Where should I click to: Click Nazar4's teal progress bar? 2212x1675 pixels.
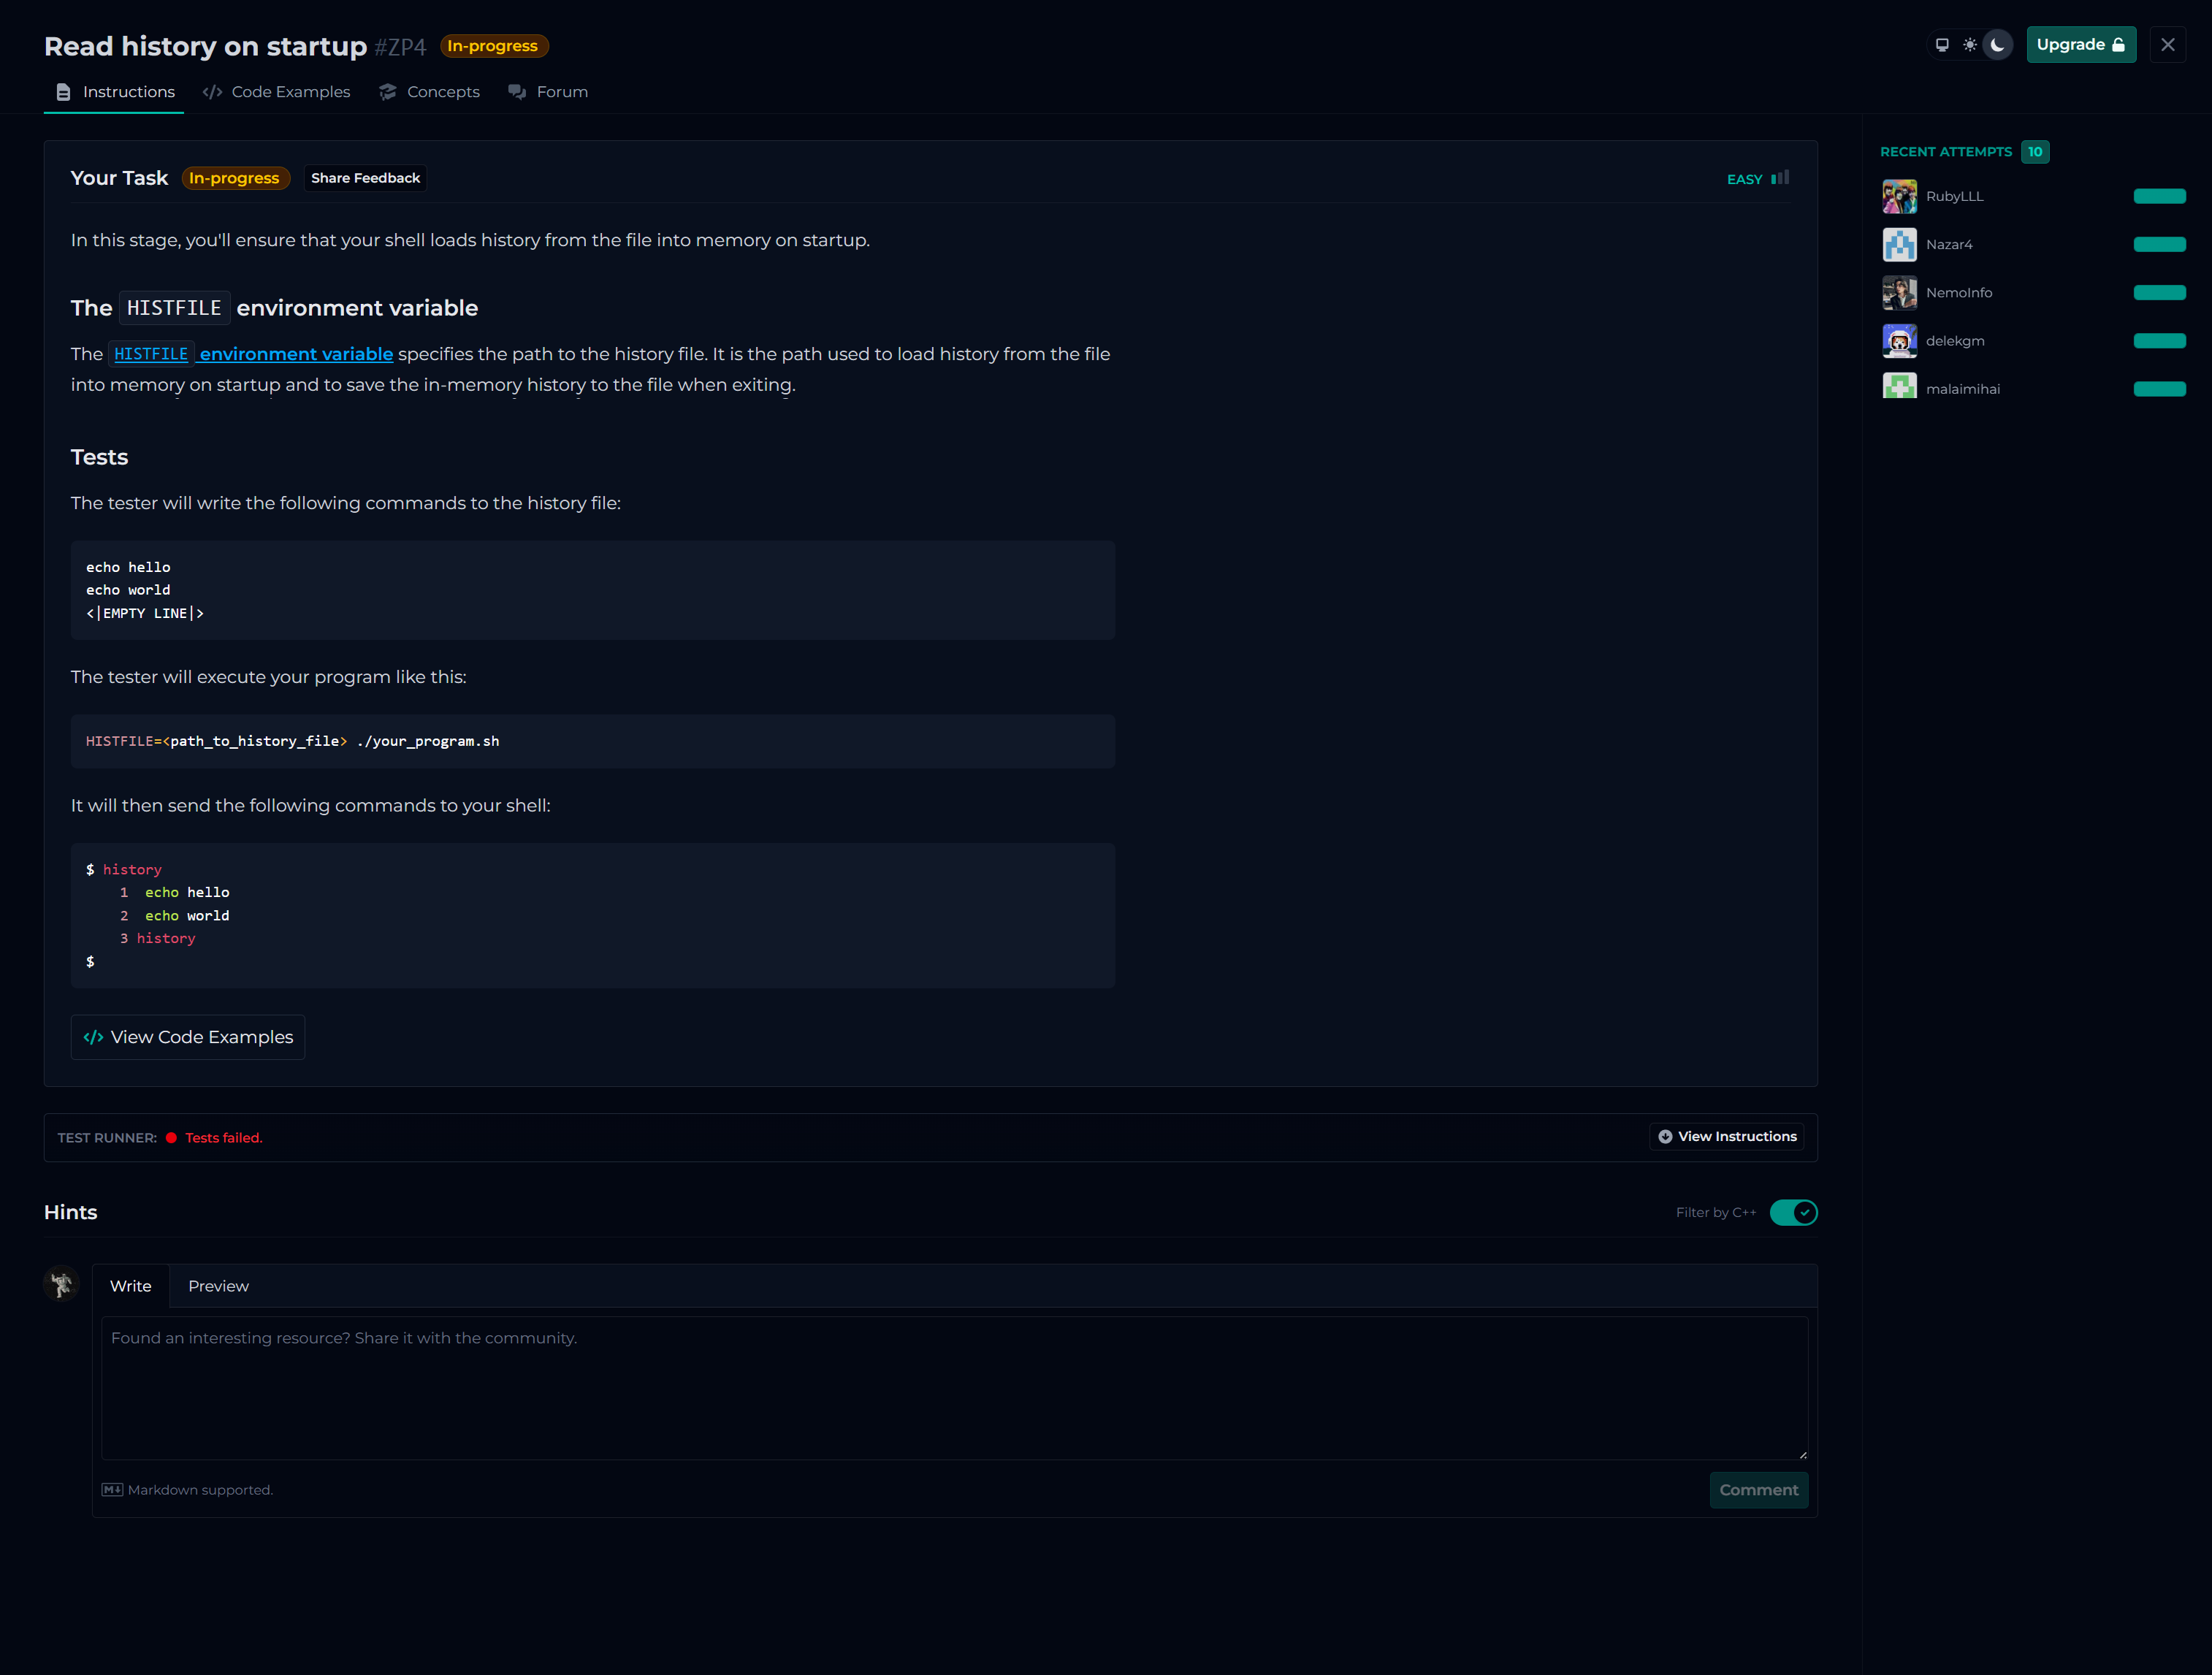[x=2159, y=244]
